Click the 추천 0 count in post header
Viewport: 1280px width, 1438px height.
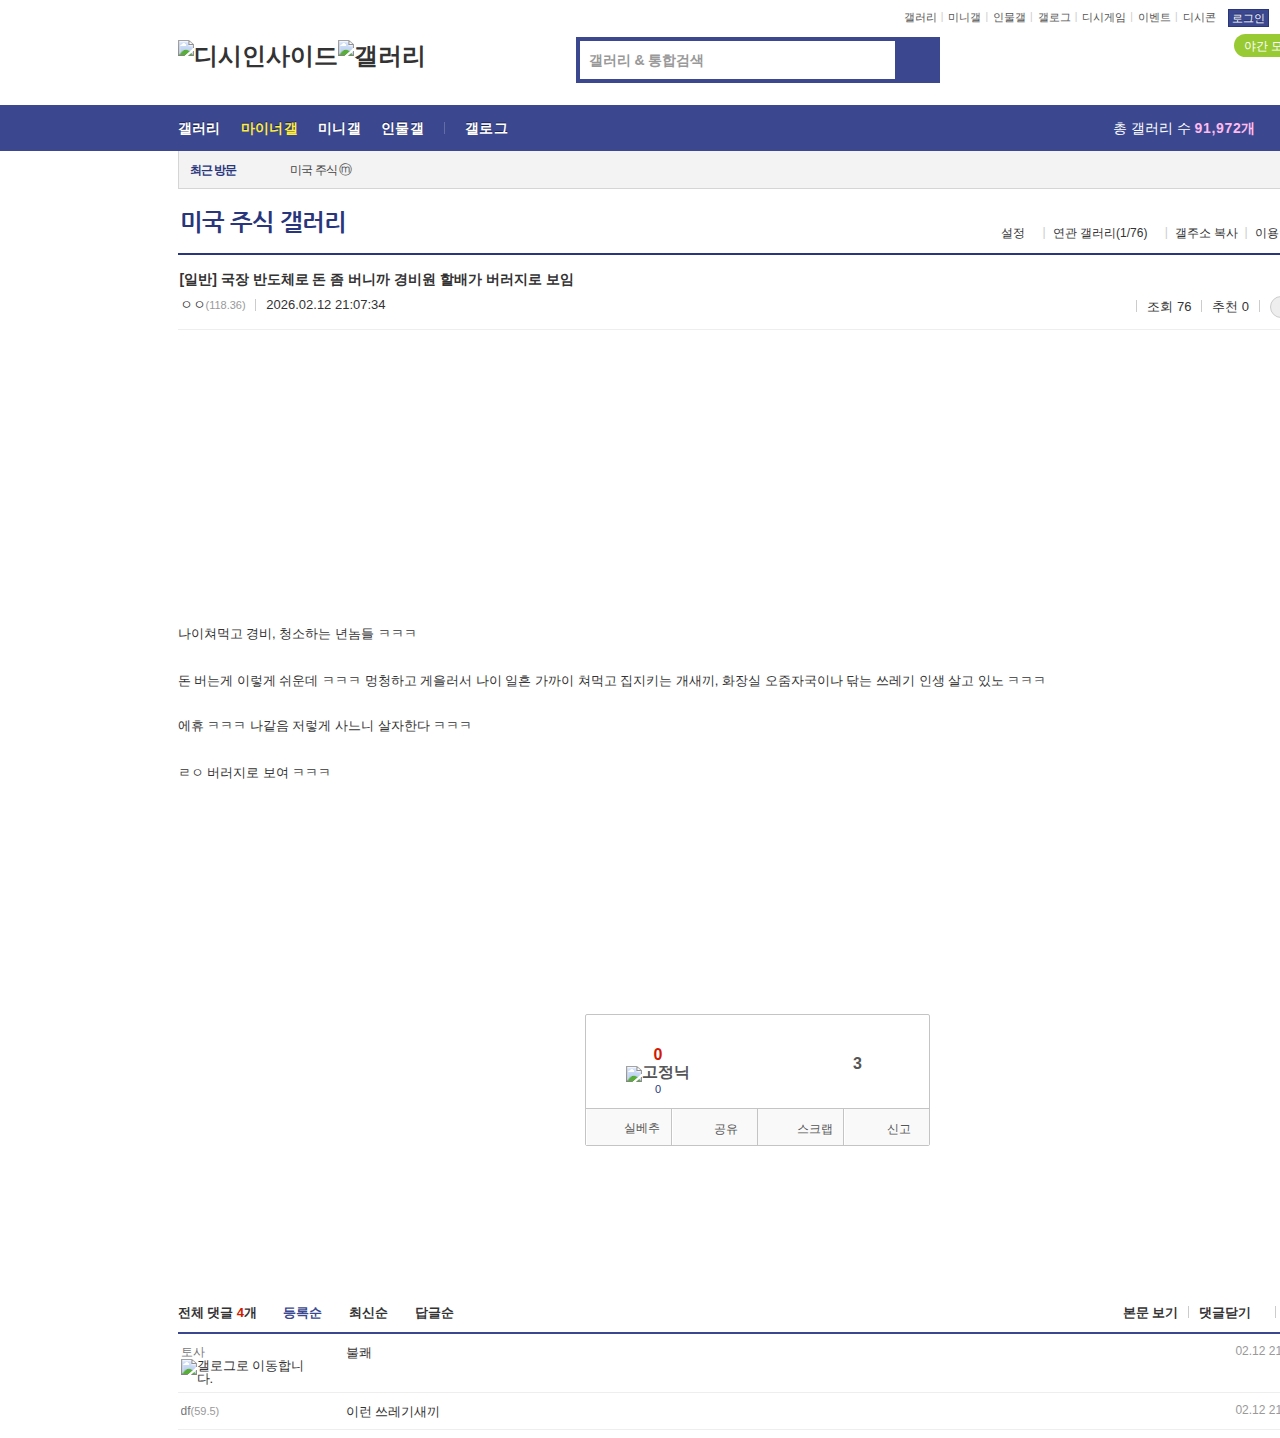1230,307
